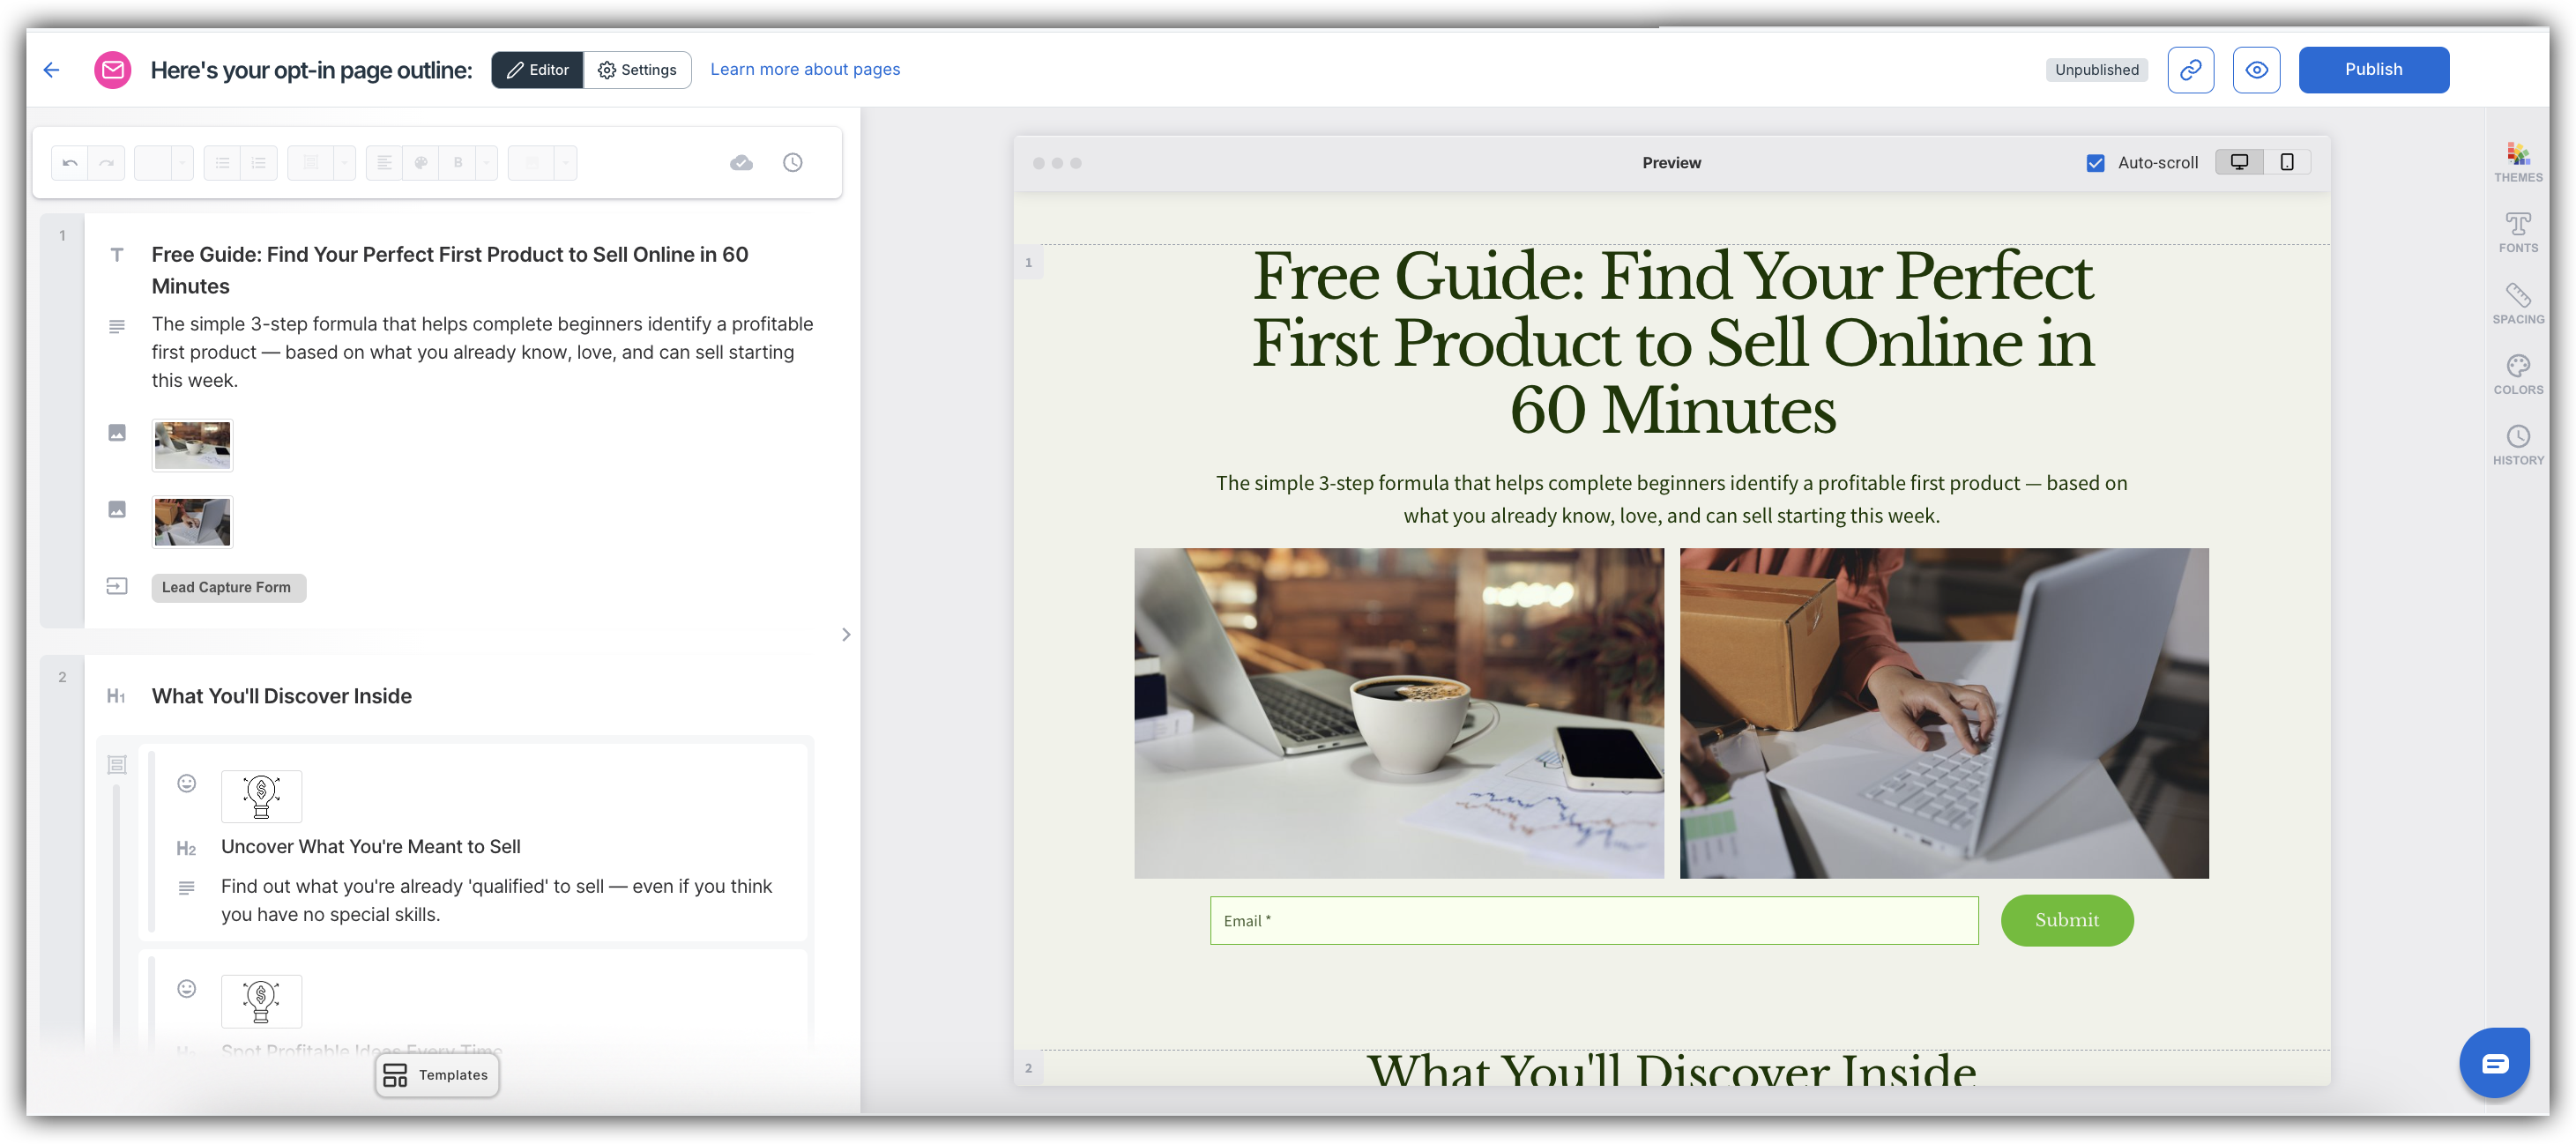Select the Editor tab

click(x=537, y=70)
